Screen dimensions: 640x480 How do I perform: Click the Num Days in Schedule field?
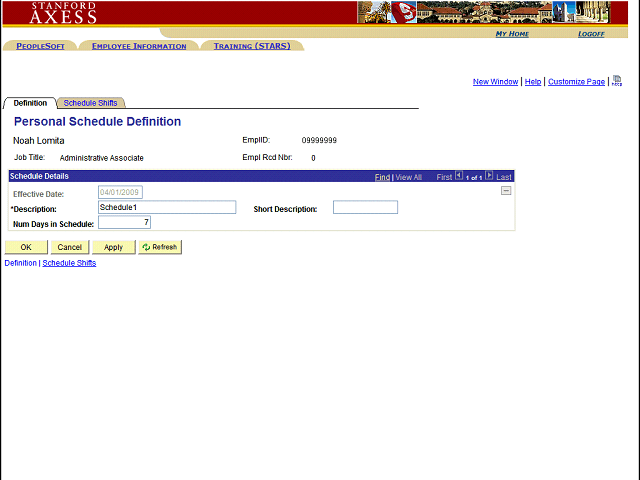point(124,222)
